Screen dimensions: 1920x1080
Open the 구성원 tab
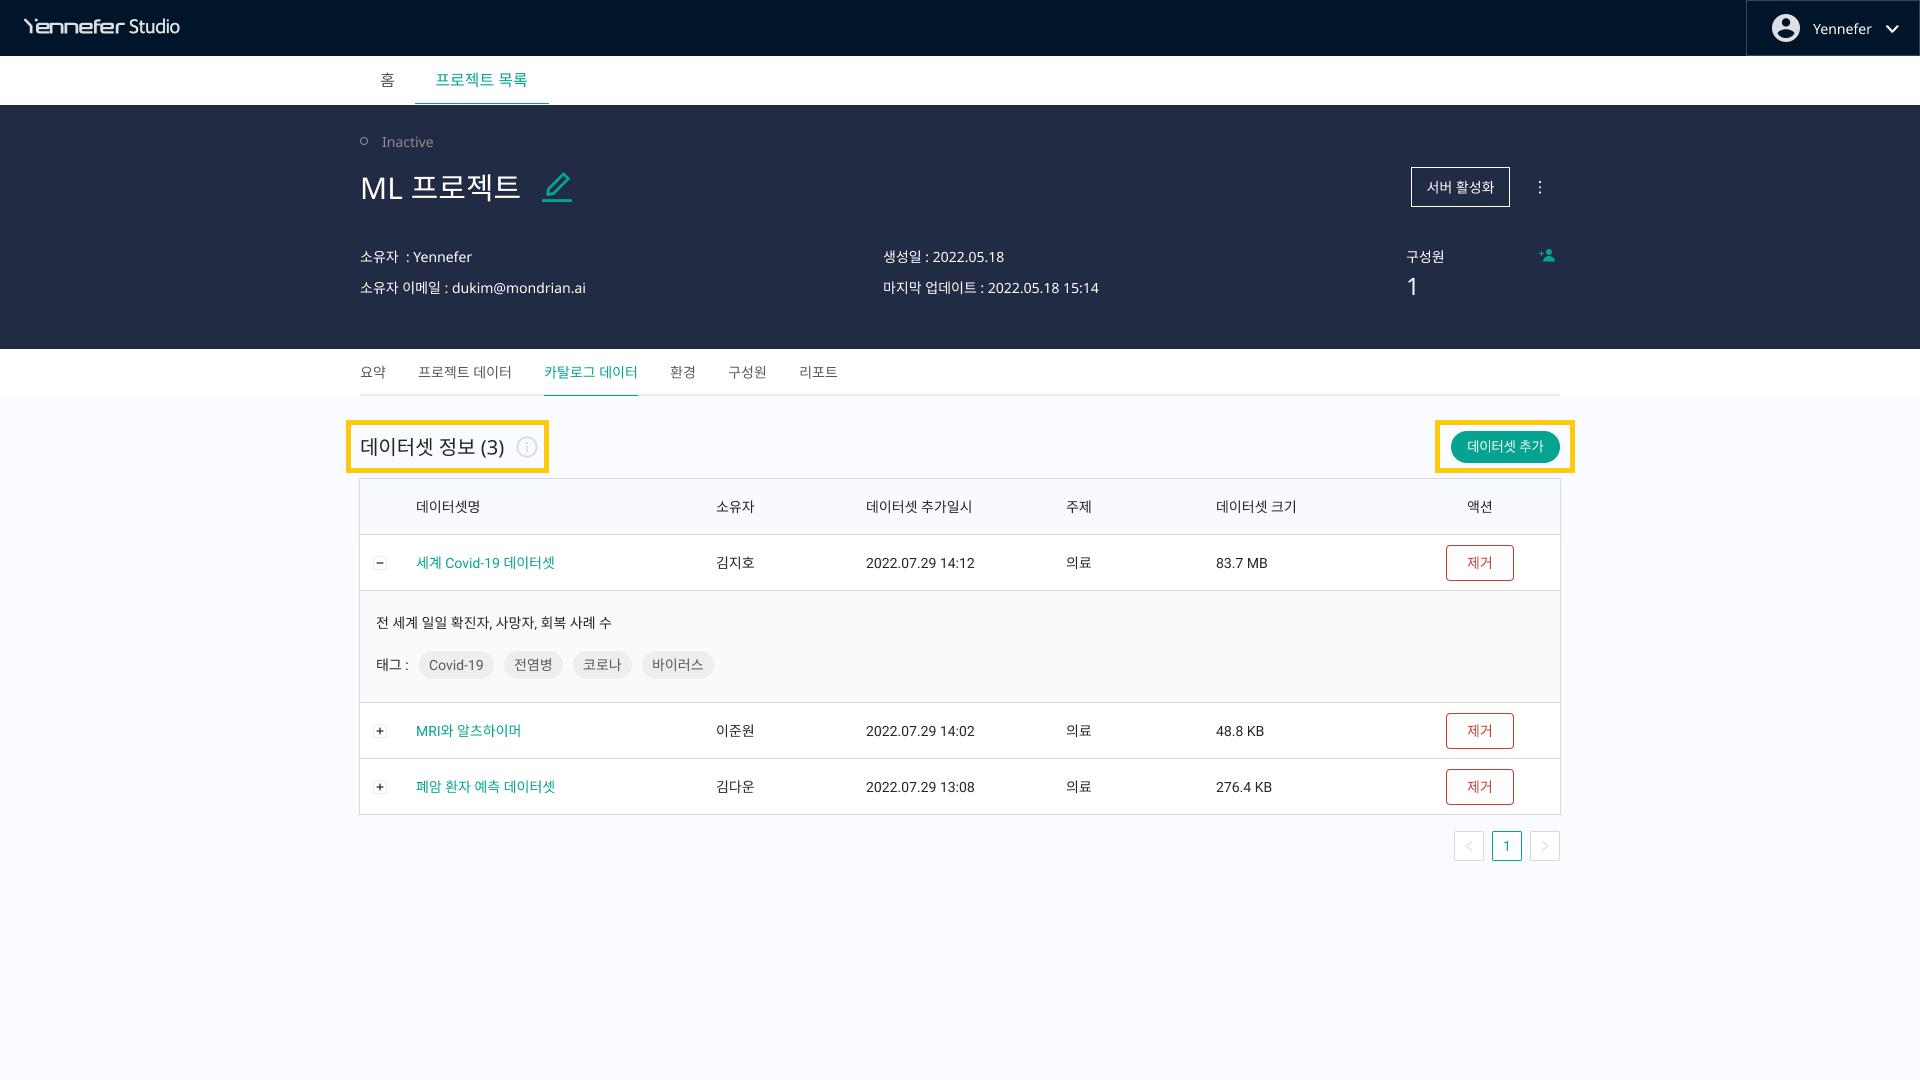[x=747, y=372]
